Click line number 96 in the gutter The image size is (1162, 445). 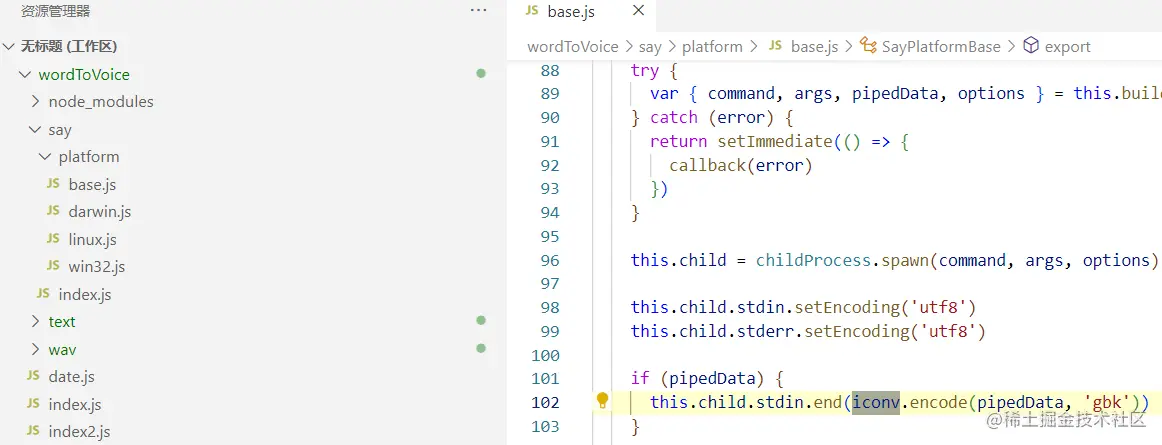click(550, 260)
